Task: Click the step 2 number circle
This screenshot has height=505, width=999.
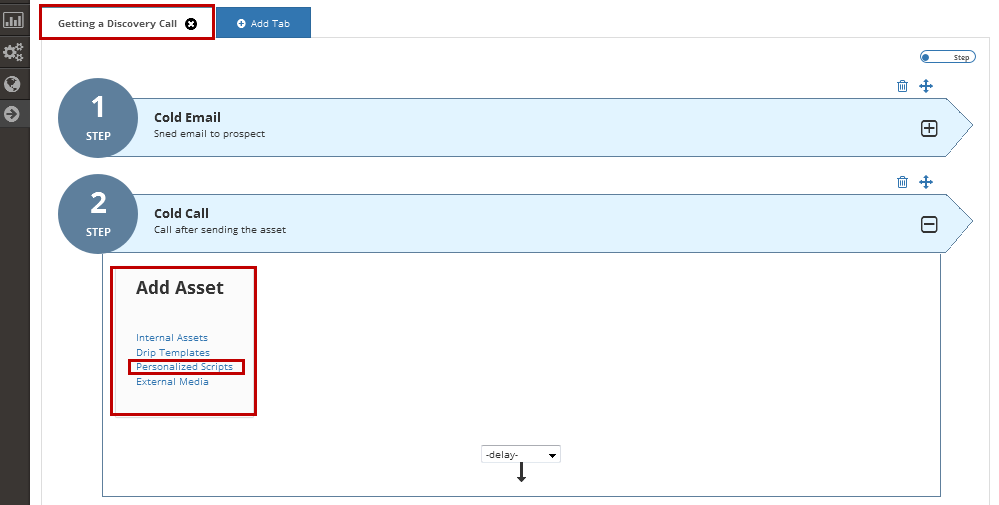Action: tap(97, 214)
